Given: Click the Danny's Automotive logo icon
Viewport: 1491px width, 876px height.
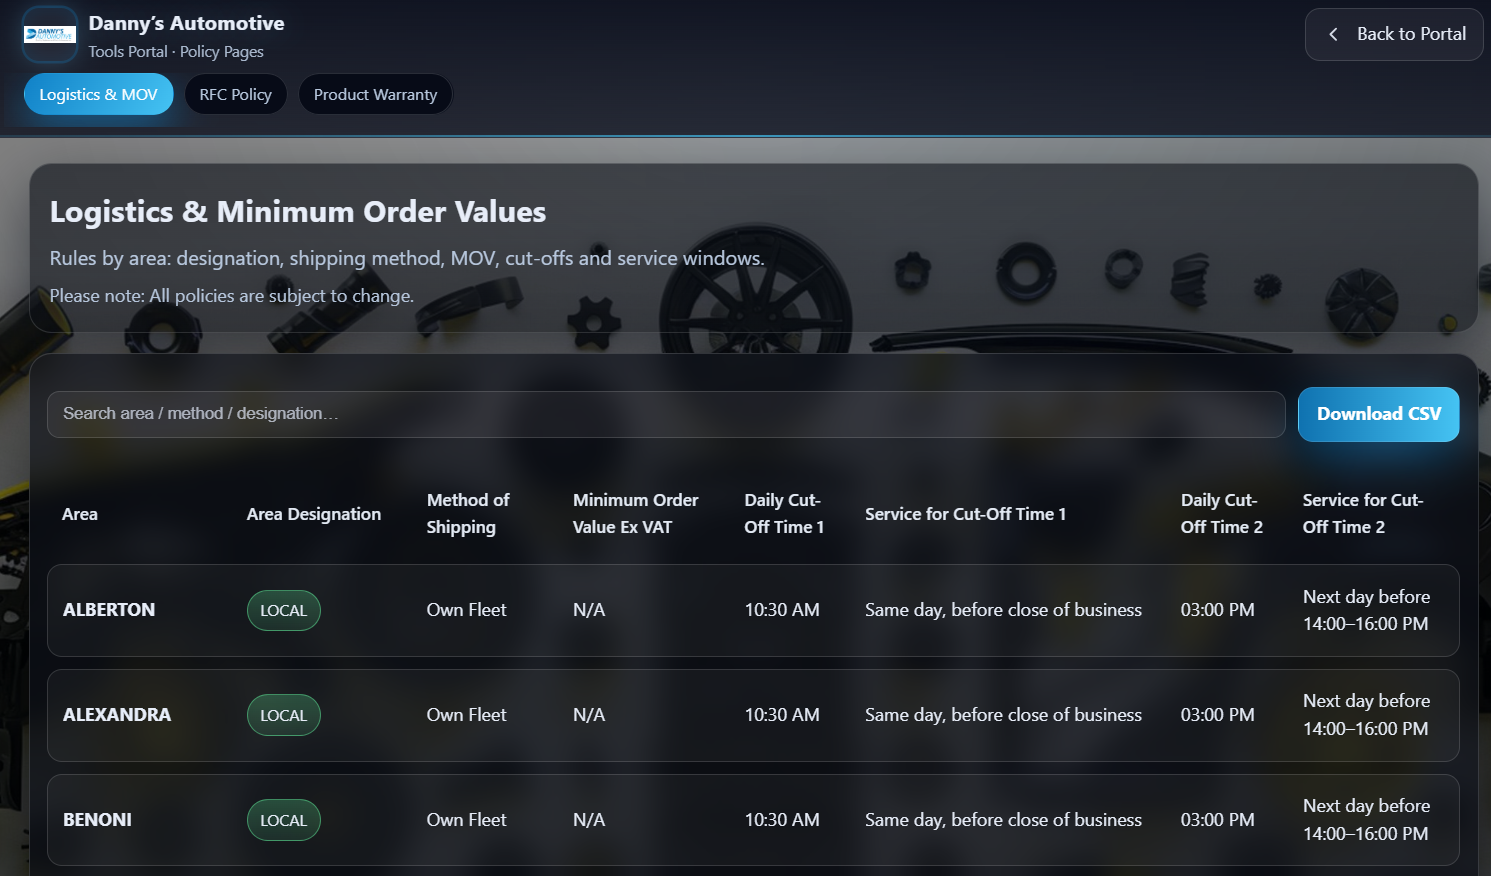Looking at the screenshot, I should (50, 35).
